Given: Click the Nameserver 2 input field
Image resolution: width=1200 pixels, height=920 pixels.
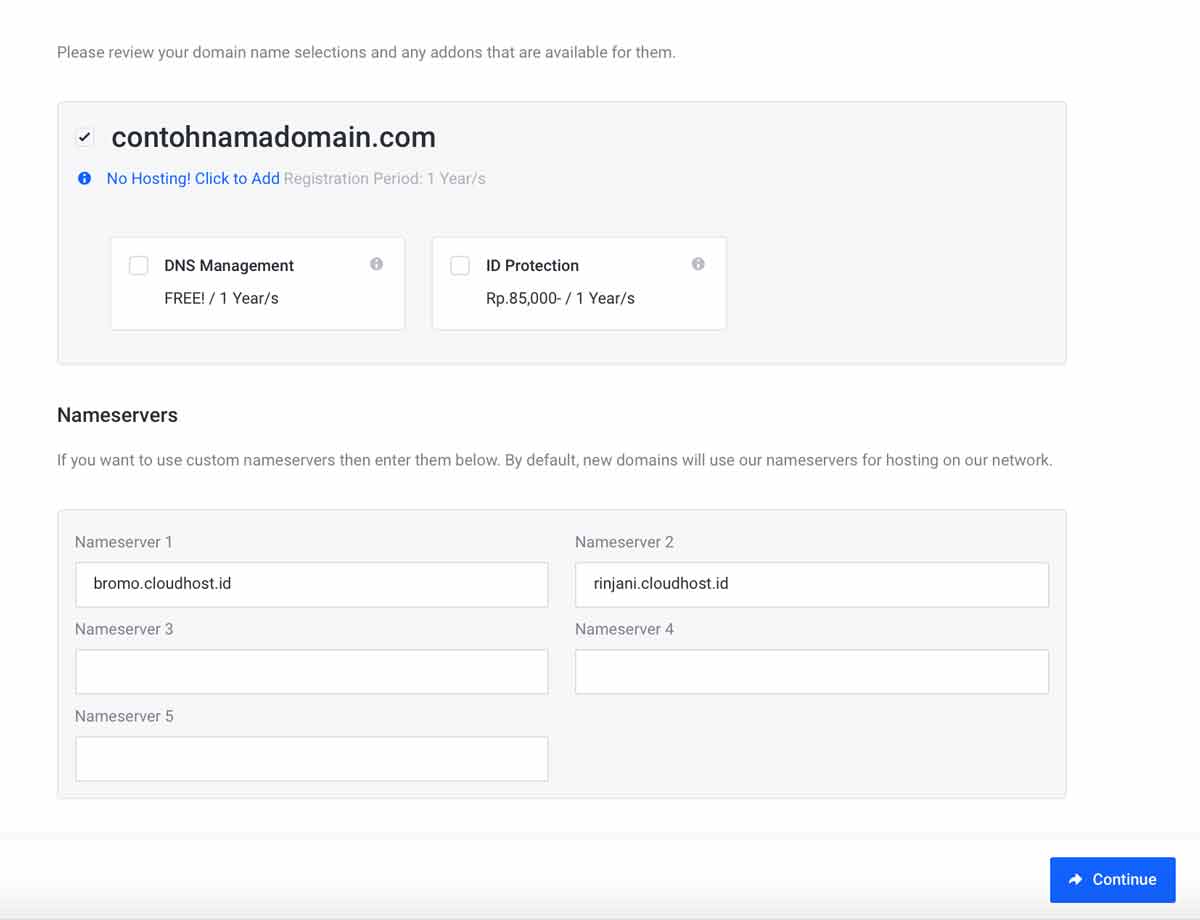Looking at the screenshot, I should pyautogui.click(x=812, y=584).
